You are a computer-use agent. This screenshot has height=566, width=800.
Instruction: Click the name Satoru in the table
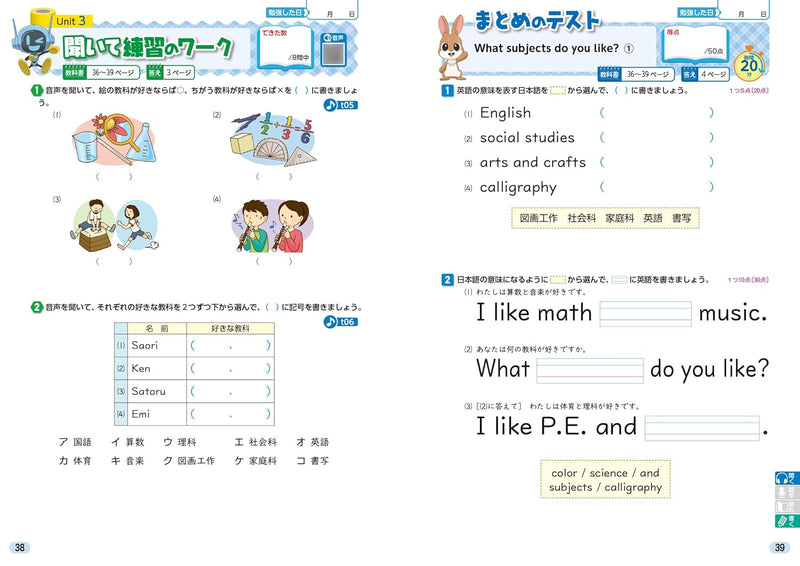click(x=148, y=391)
